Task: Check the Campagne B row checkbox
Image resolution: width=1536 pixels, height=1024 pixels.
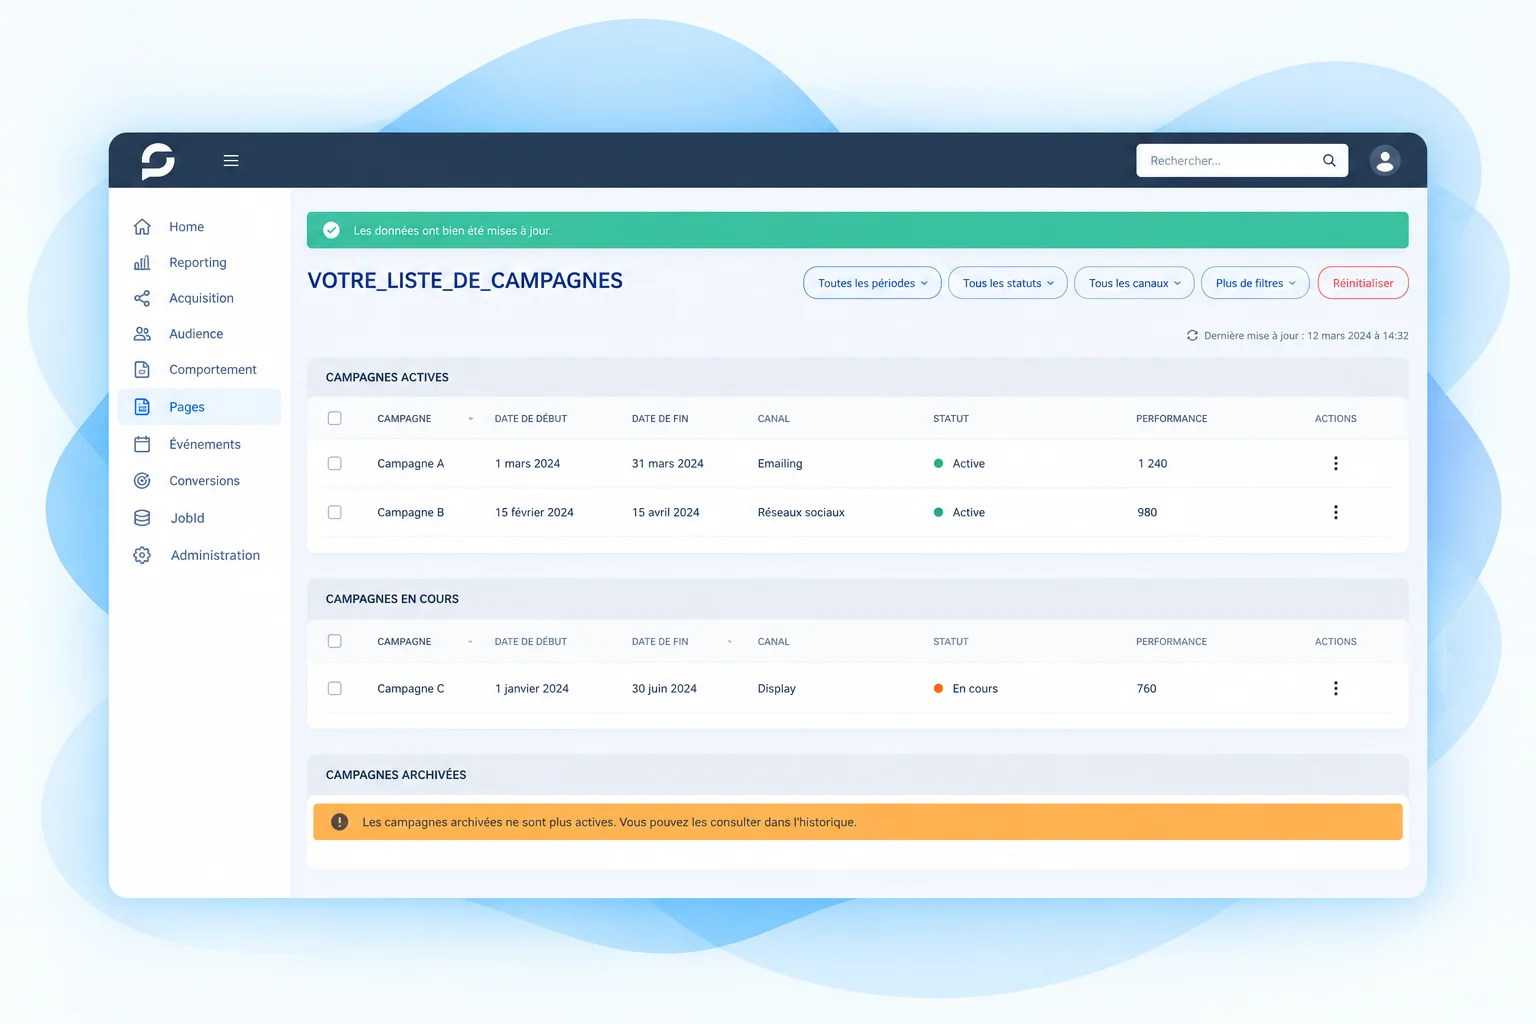Action: click(x=335, y=512)
